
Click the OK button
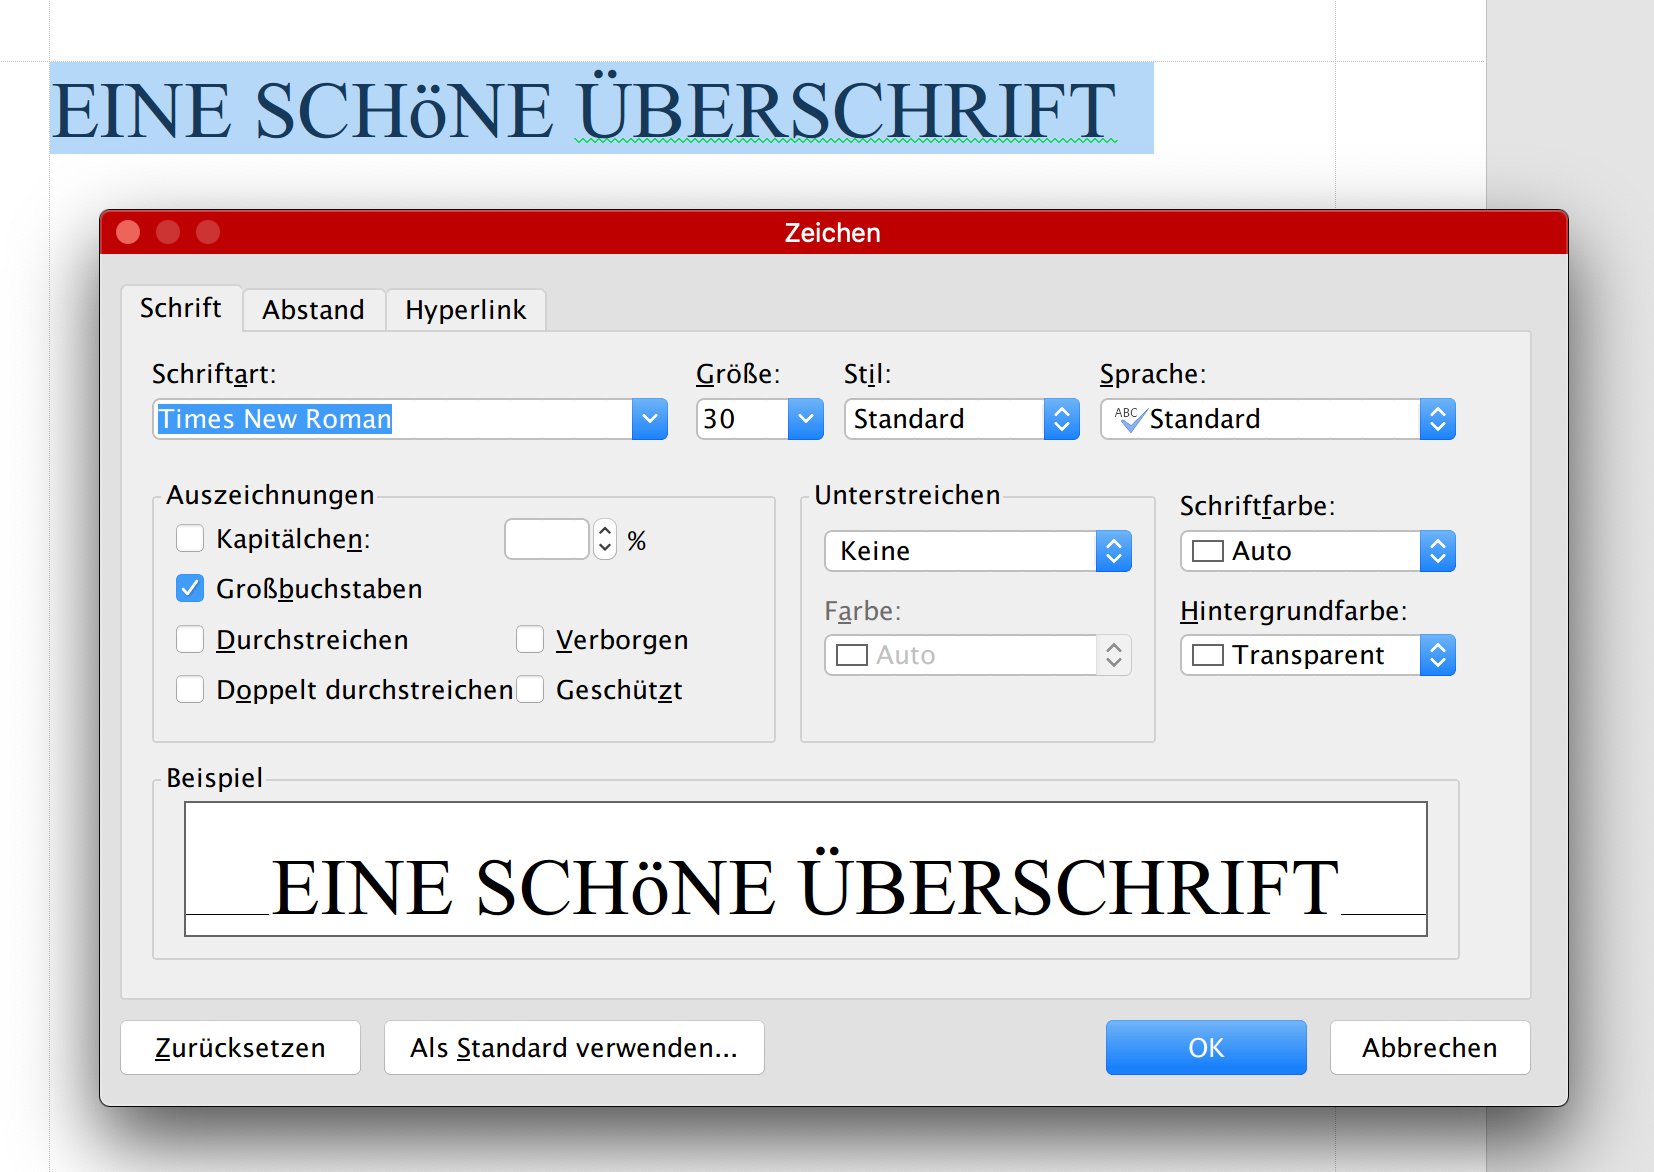point(1205,1047)
